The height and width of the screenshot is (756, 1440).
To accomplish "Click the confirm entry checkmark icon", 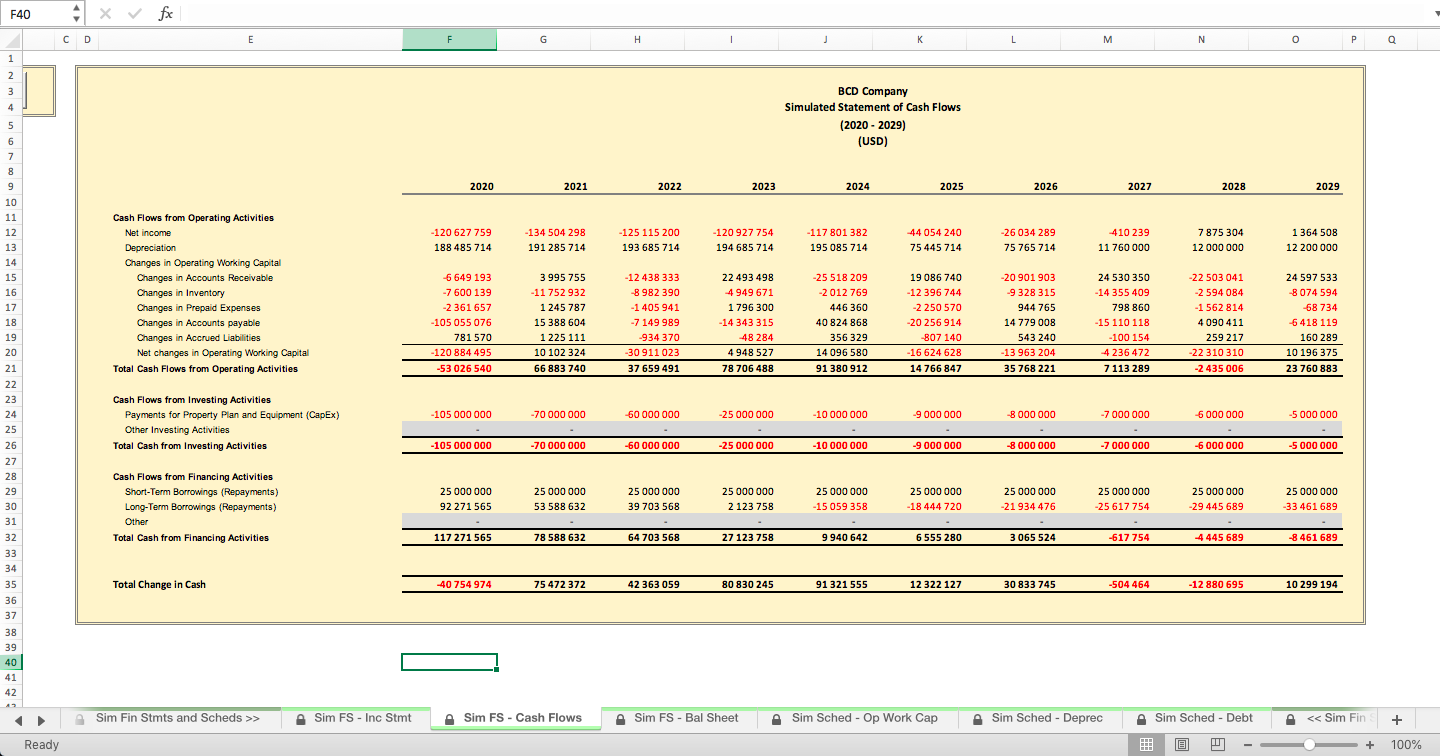I will coord(135,13).
